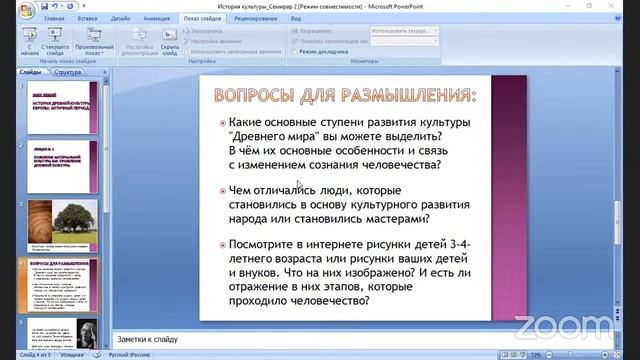Switch to the Слайды pane tab
Image resolution: width=640 pixels, height=360 pixels.
point(31,72)
